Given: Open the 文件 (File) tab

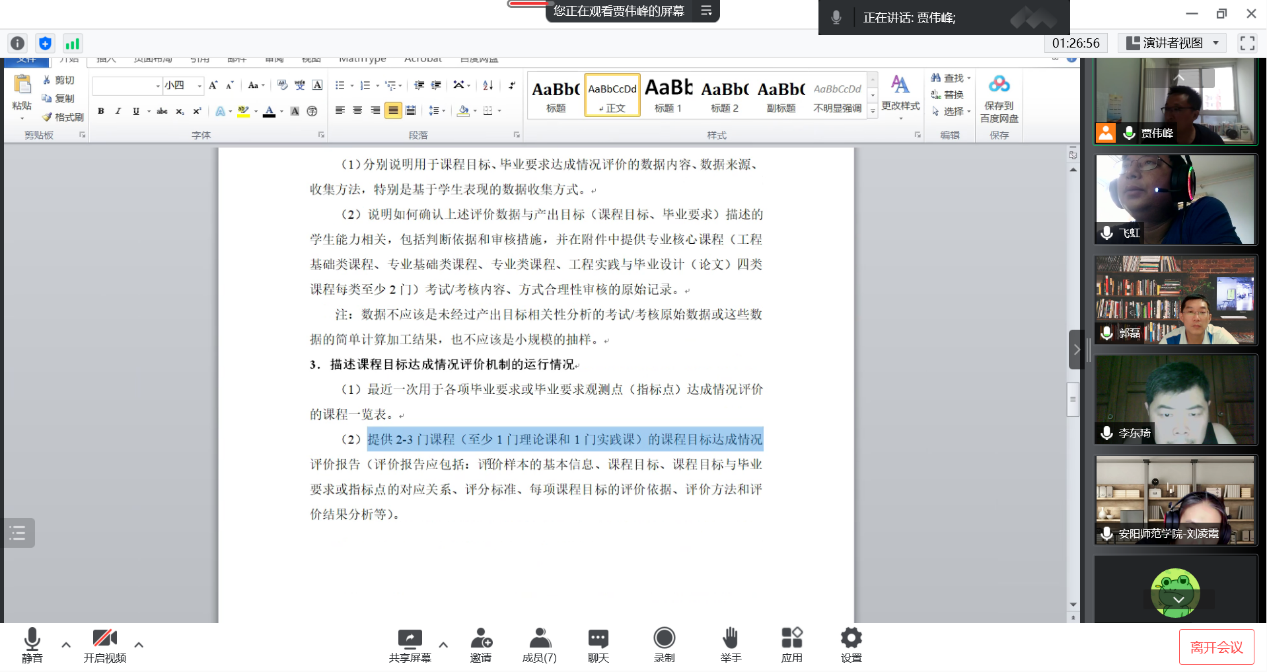Looking at the screenshot, I should [x=26, y=61].
